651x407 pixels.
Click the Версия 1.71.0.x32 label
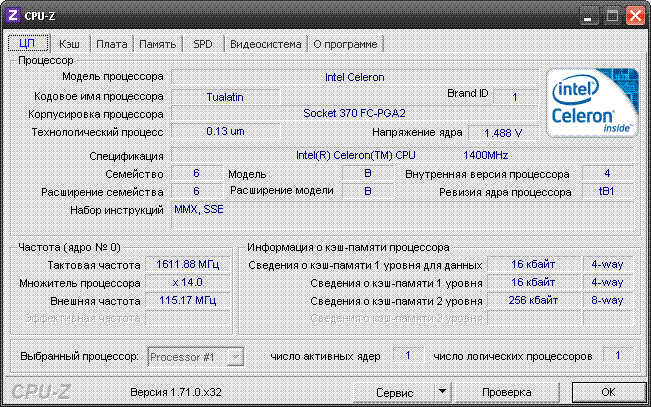(x=176, y=392)
